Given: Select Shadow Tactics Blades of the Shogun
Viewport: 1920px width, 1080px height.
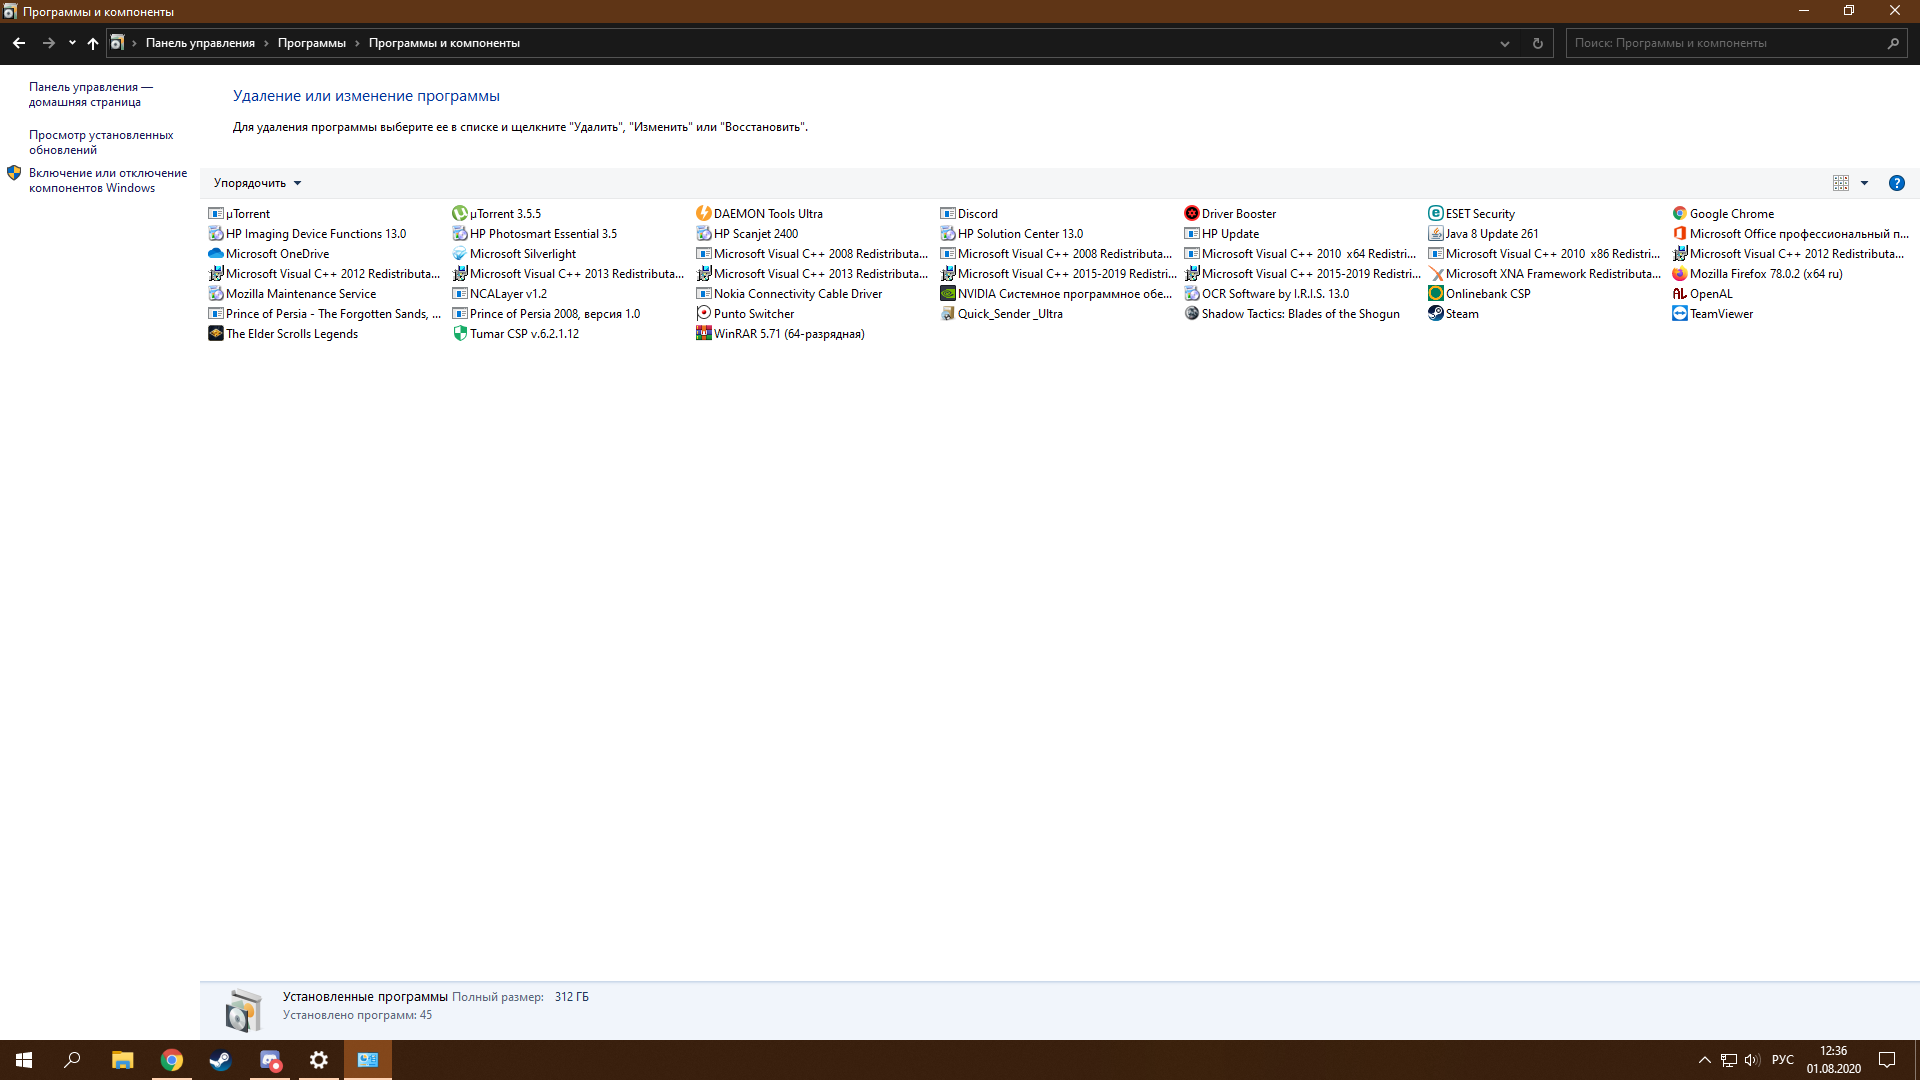Looking at the screenshot, I should (1299, 313).
